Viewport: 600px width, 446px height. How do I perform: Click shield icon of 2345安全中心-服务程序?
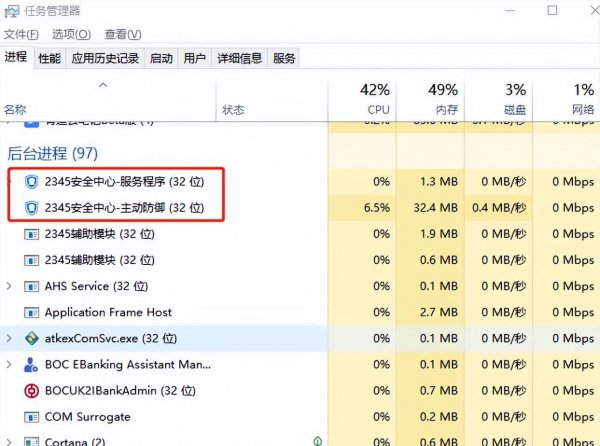click(31, 182)
